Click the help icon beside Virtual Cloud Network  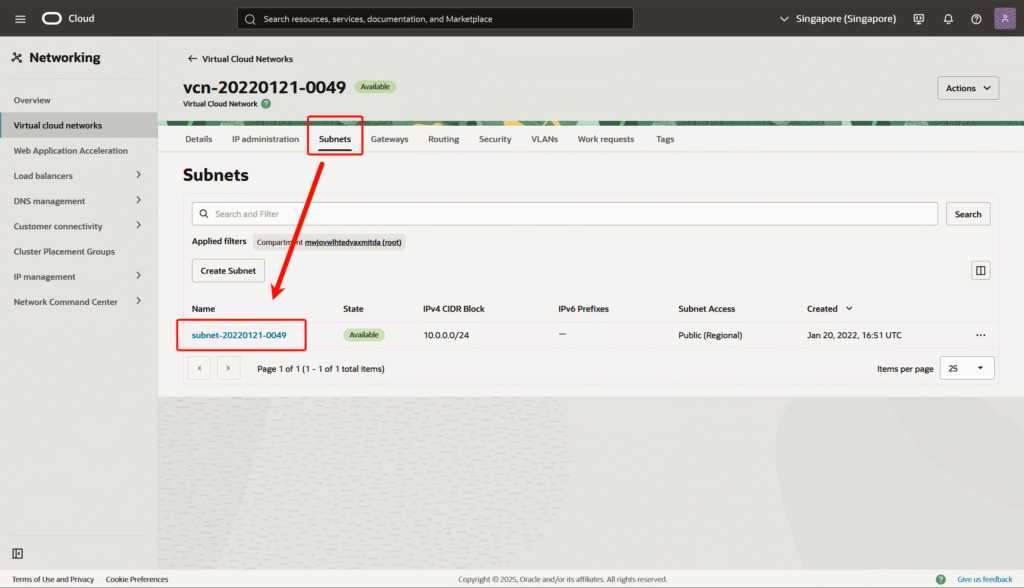pos(266,103)
